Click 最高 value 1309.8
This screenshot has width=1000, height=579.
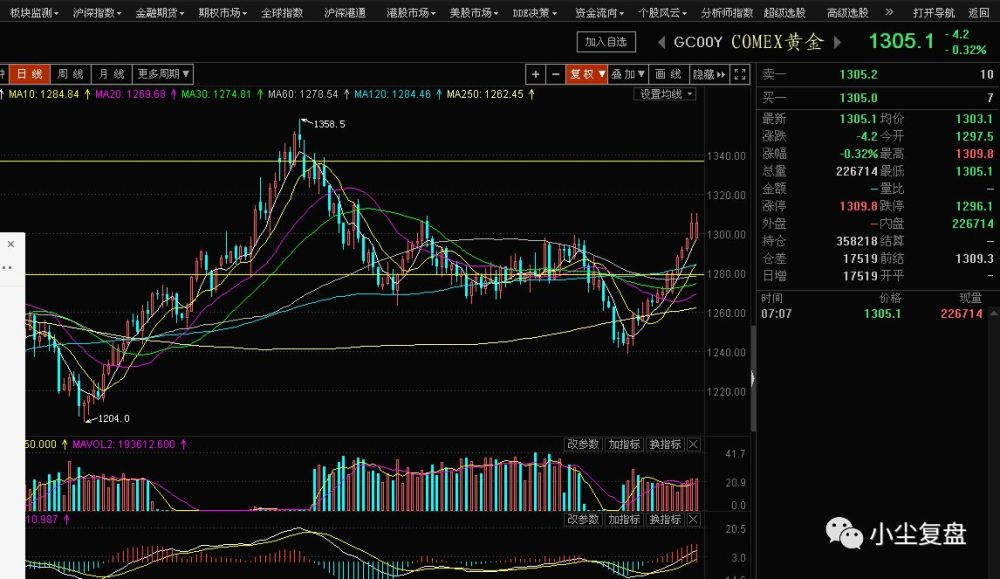[974, 154]
